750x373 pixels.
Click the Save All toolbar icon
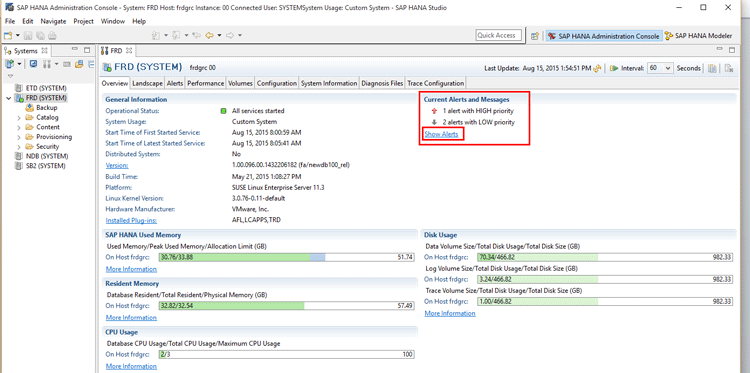40,35
